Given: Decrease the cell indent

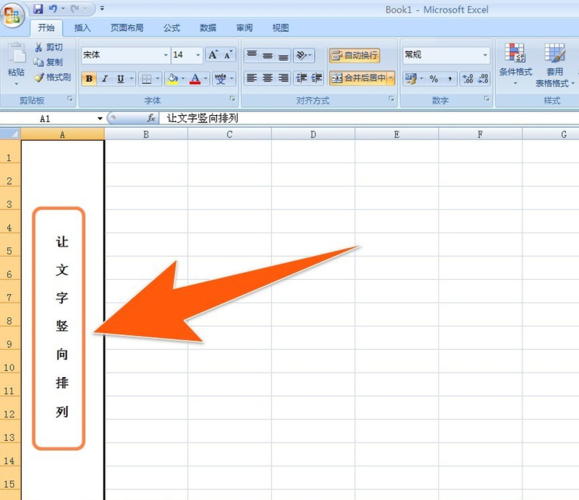Looking at the screenshot, I should [x=301, y=78].
